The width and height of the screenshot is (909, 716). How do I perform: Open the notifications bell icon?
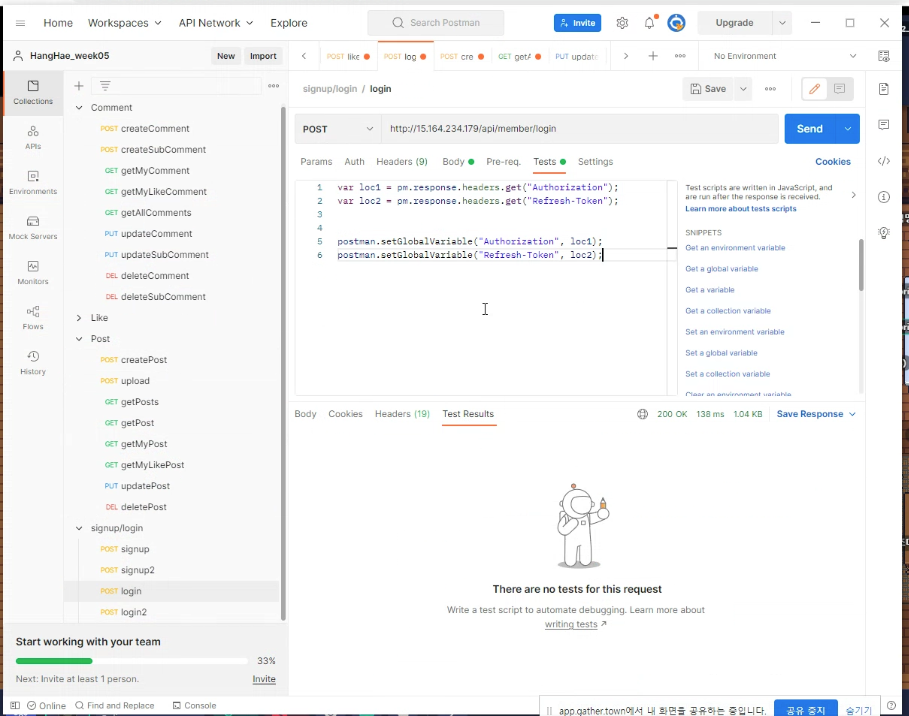(649, 23)
